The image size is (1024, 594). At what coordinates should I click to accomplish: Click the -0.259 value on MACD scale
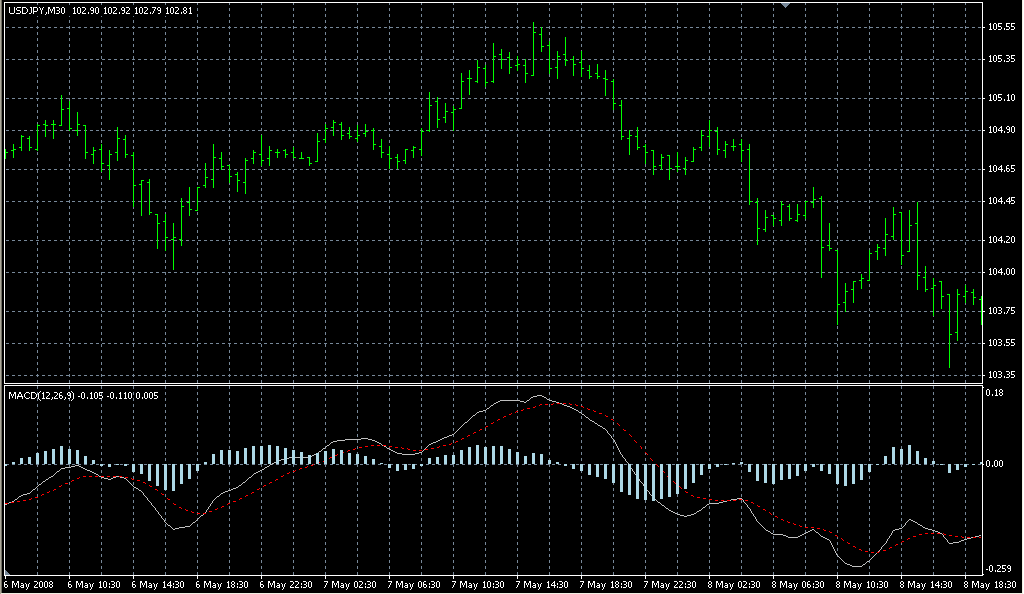click(998, 568)
